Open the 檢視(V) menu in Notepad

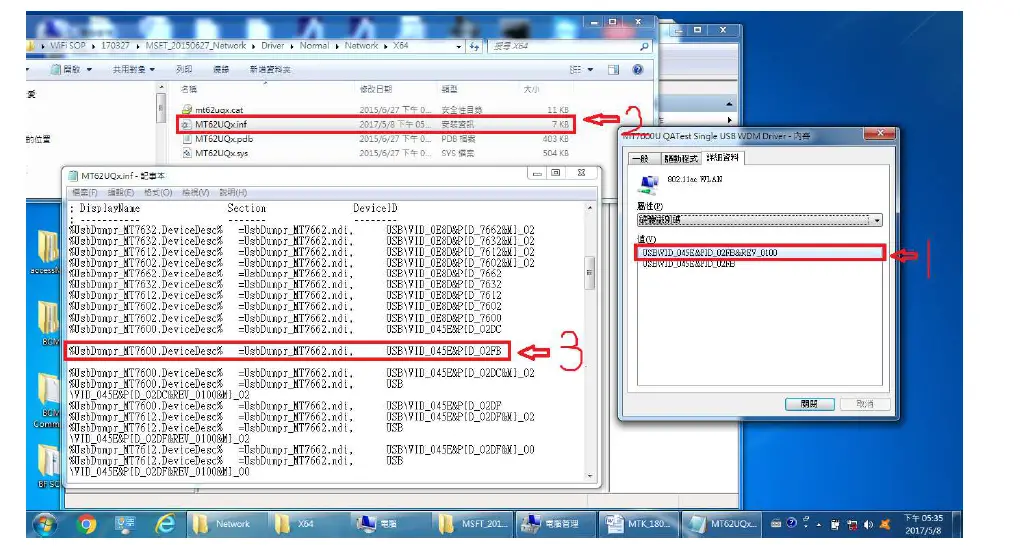[196, 193]
